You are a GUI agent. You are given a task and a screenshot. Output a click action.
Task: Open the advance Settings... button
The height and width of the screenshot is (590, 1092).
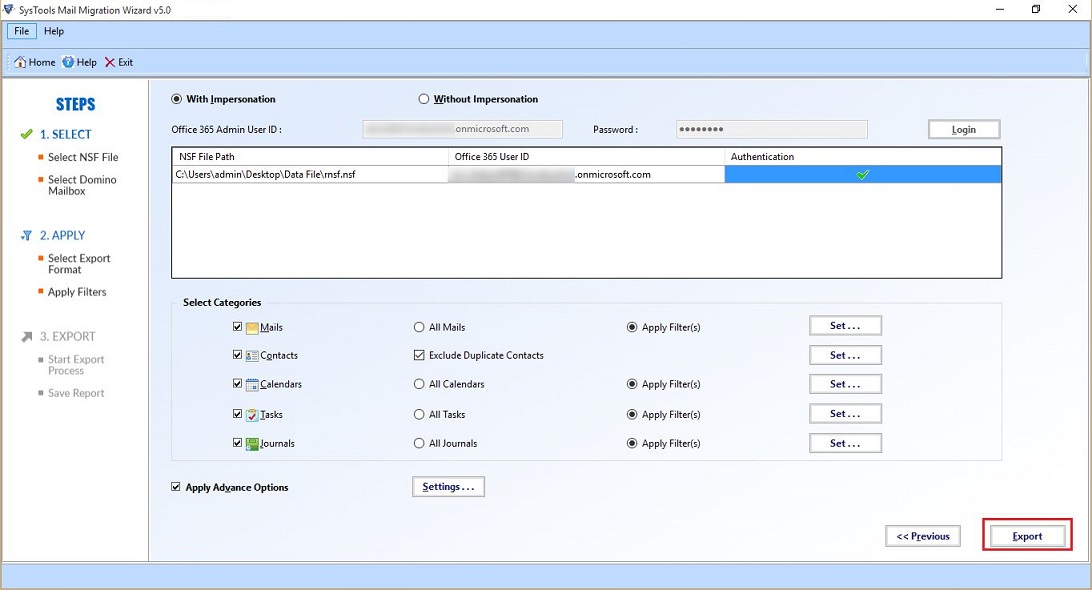(448, 487)
